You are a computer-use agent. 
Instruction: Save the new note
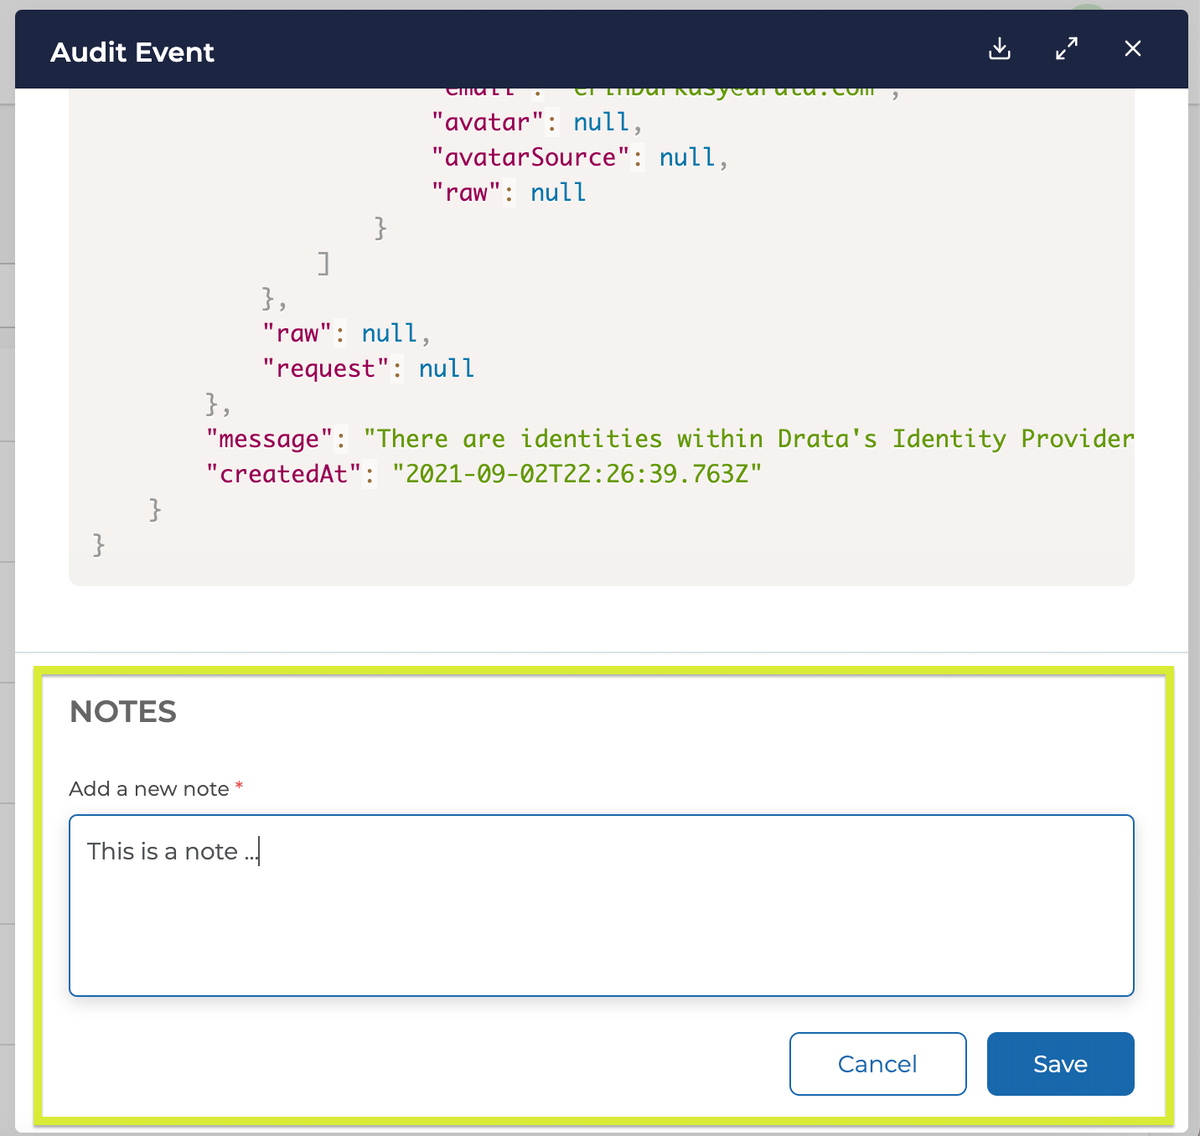point(1060,1063)
